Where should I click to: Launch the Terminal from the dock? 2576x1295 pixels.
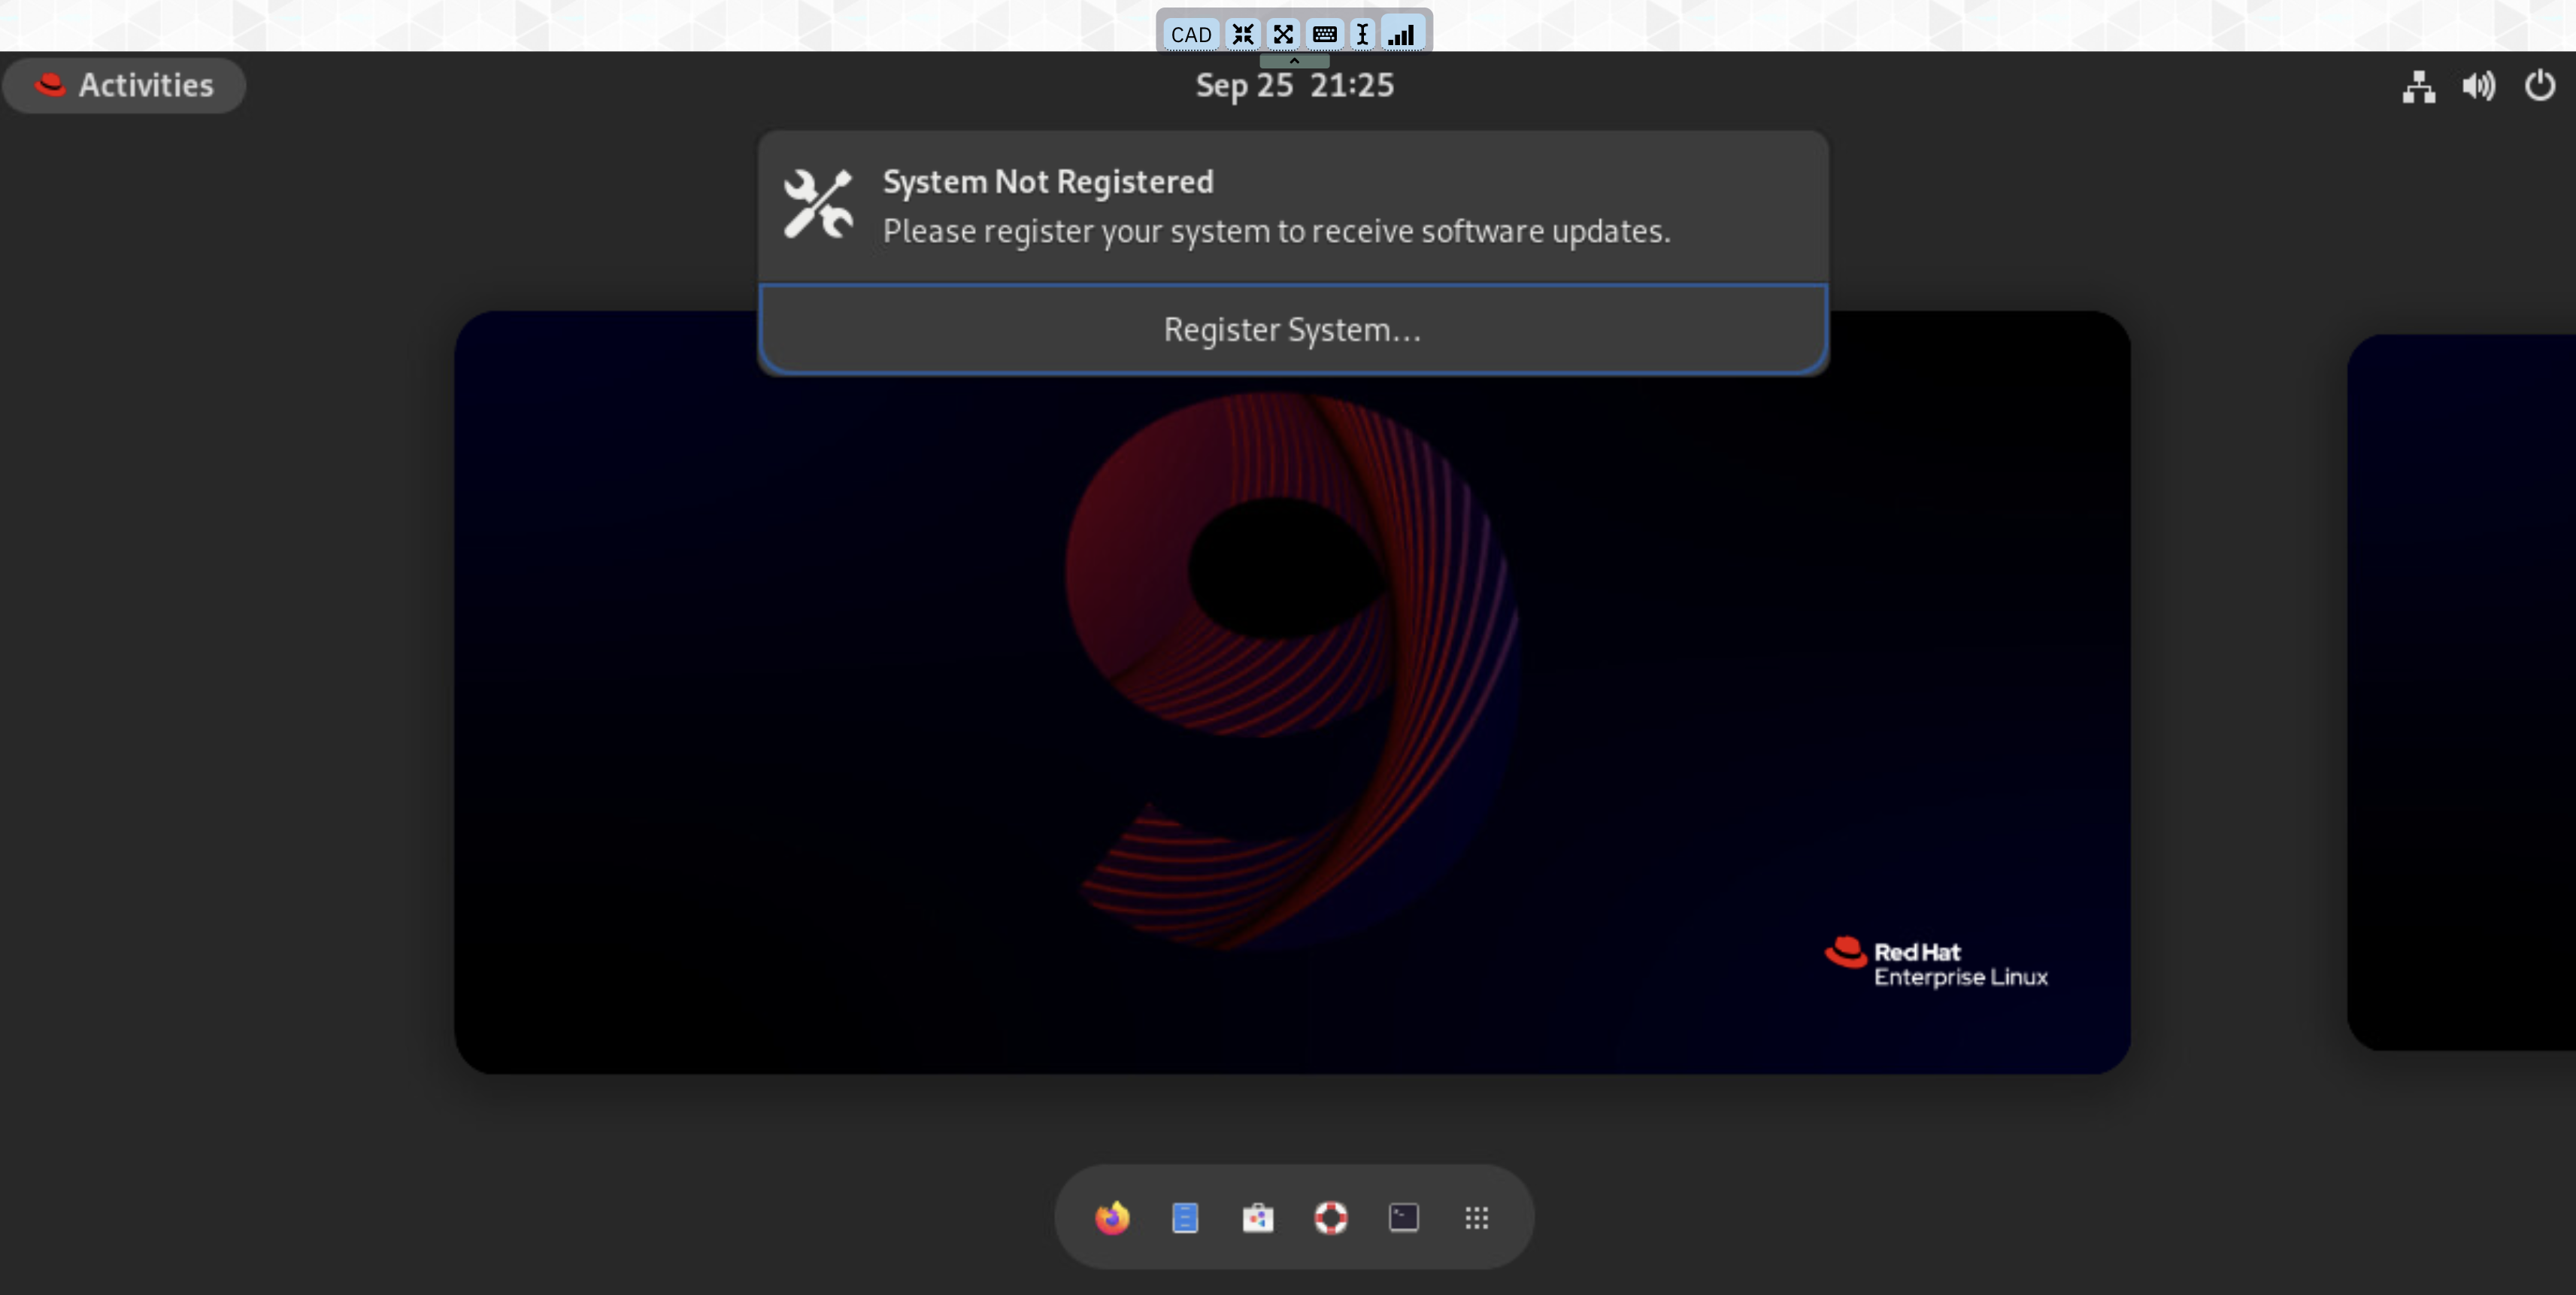[1403, 1218]
